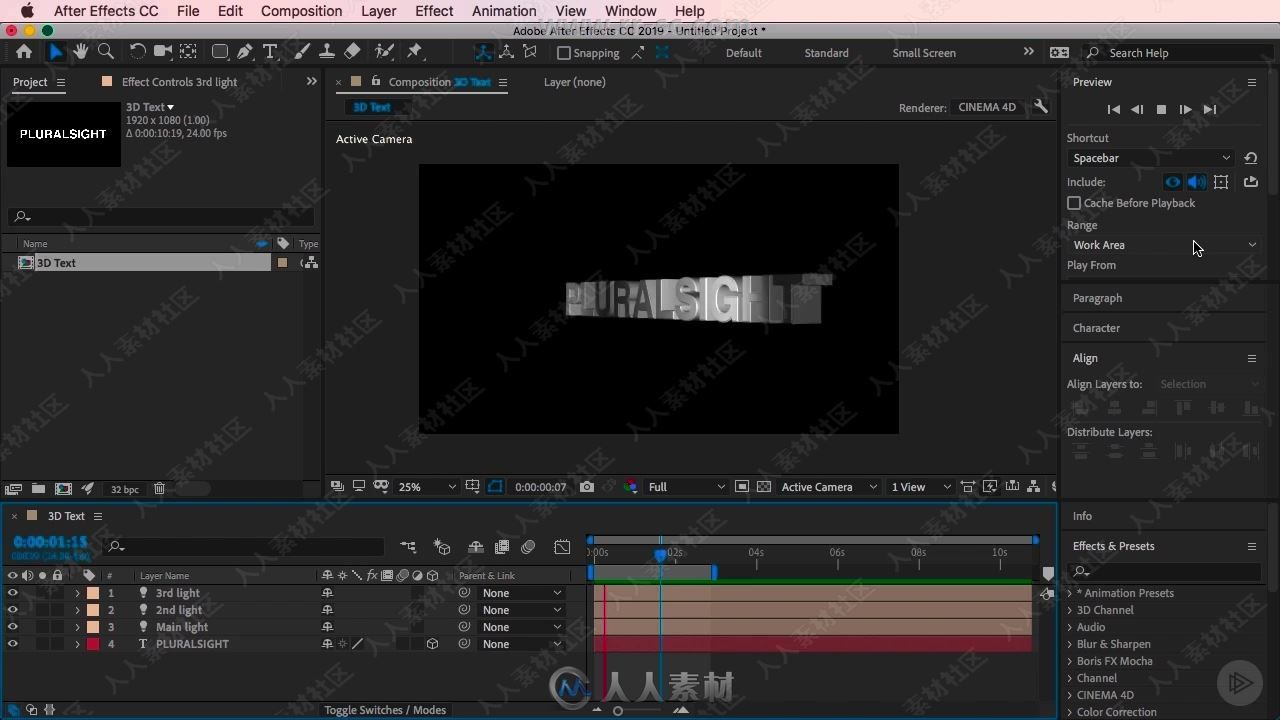Select the Home icon in the toolbar
Image resolution: width=1280 pixels, height=720 pixels.
tap(24, 52)
